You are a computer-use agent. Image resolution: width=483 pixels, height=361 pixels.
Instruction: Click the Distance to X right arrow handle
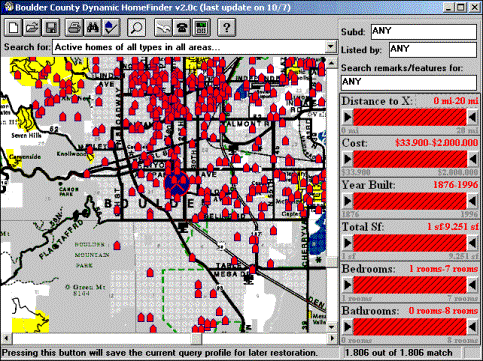(472, 117)
